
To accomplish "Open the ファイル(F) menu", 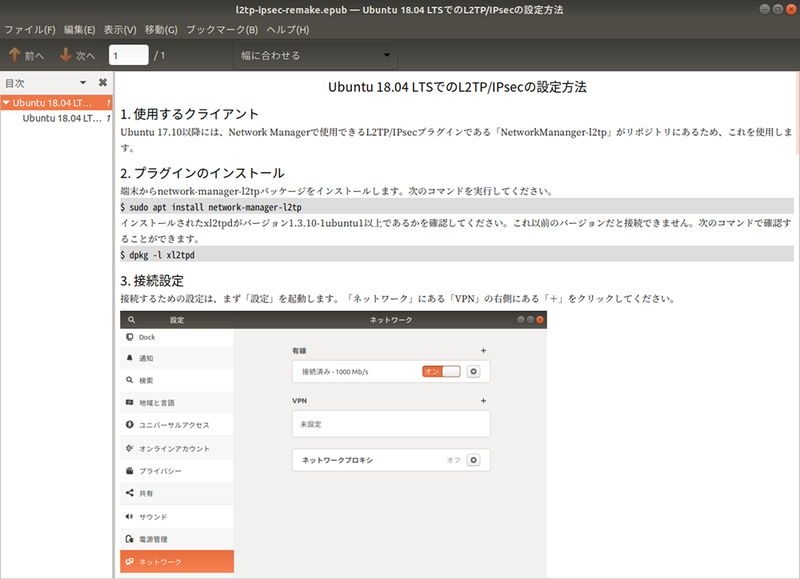I will click(30, 29).
